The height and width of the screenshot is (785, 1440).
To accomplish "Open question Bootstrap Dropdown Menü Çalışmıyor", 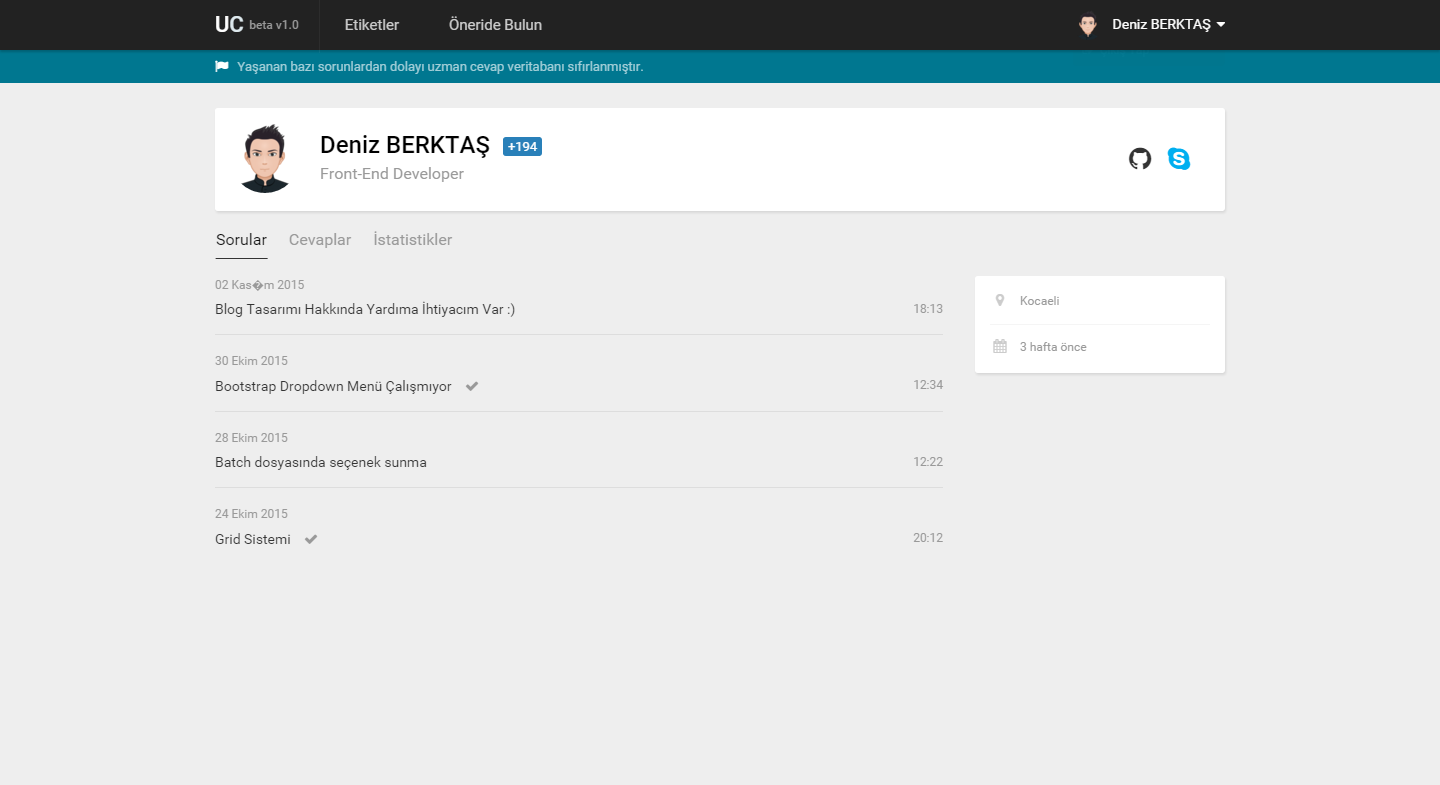I will (333, 386).
